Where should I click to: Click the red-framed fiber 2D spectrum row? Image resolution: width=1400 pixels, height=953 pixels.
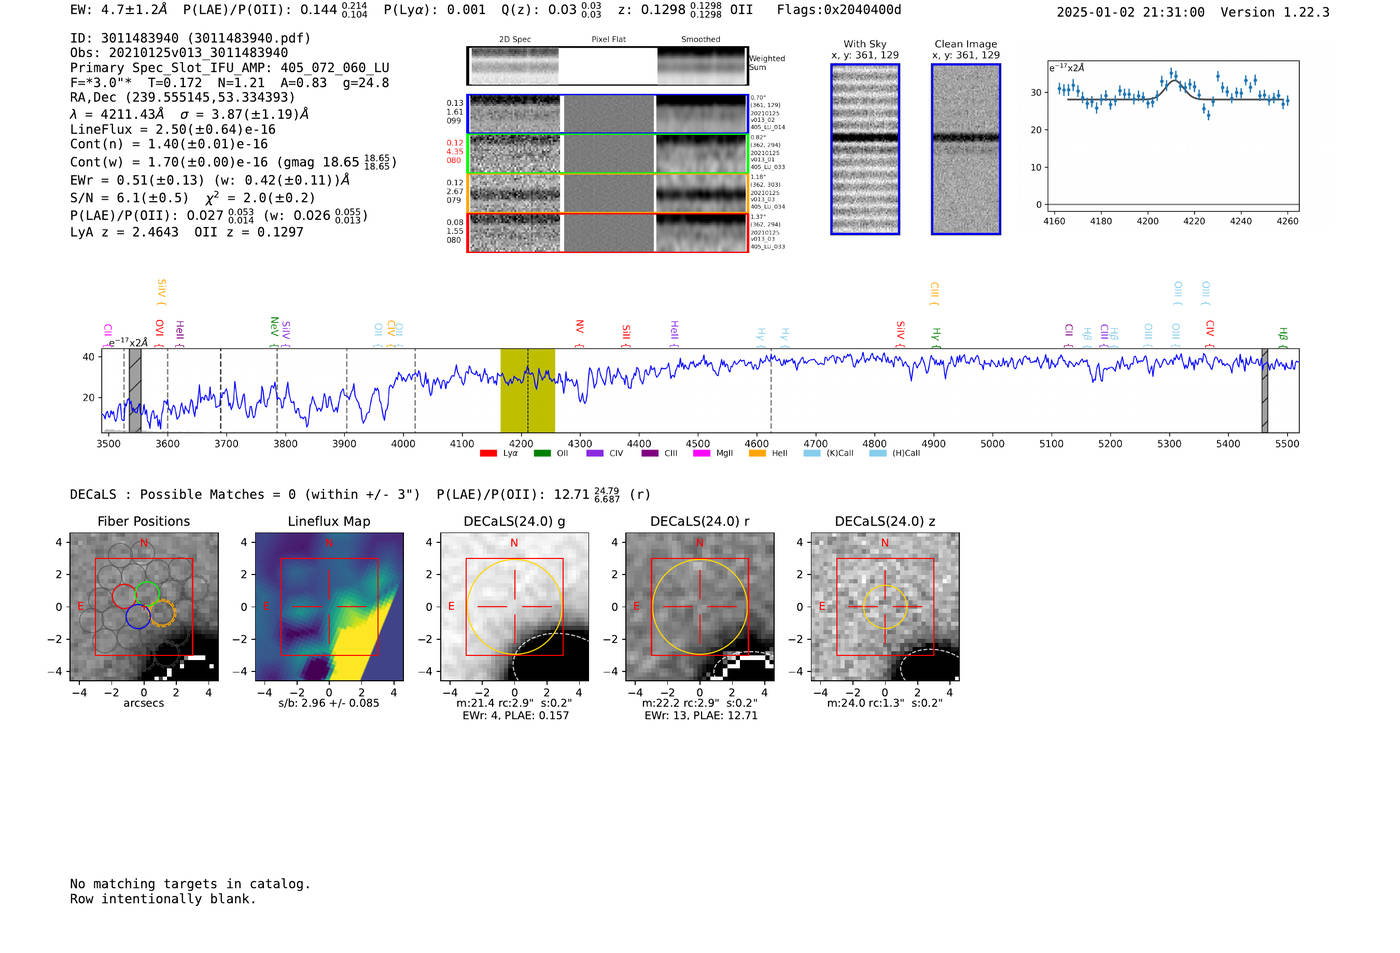coord(608,232)
